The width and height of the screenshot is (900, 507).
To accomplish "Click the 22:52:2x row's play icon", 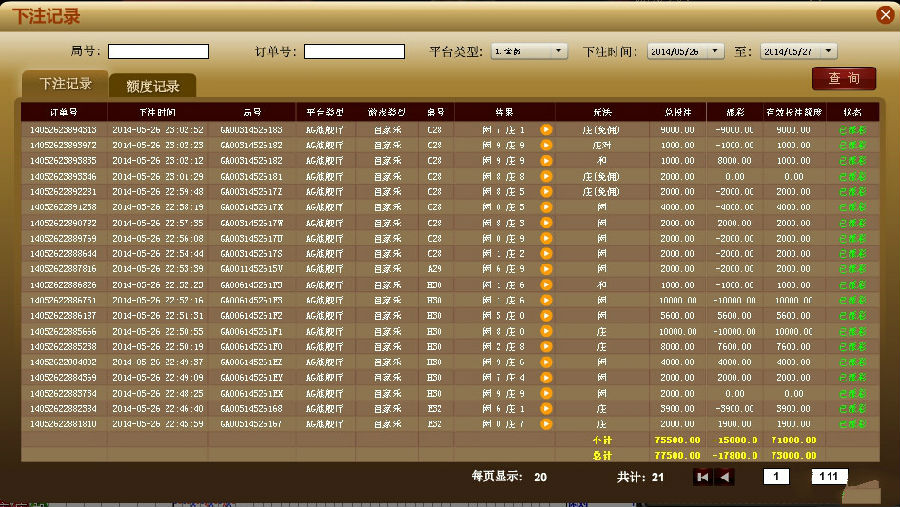I will pos(546,285).
